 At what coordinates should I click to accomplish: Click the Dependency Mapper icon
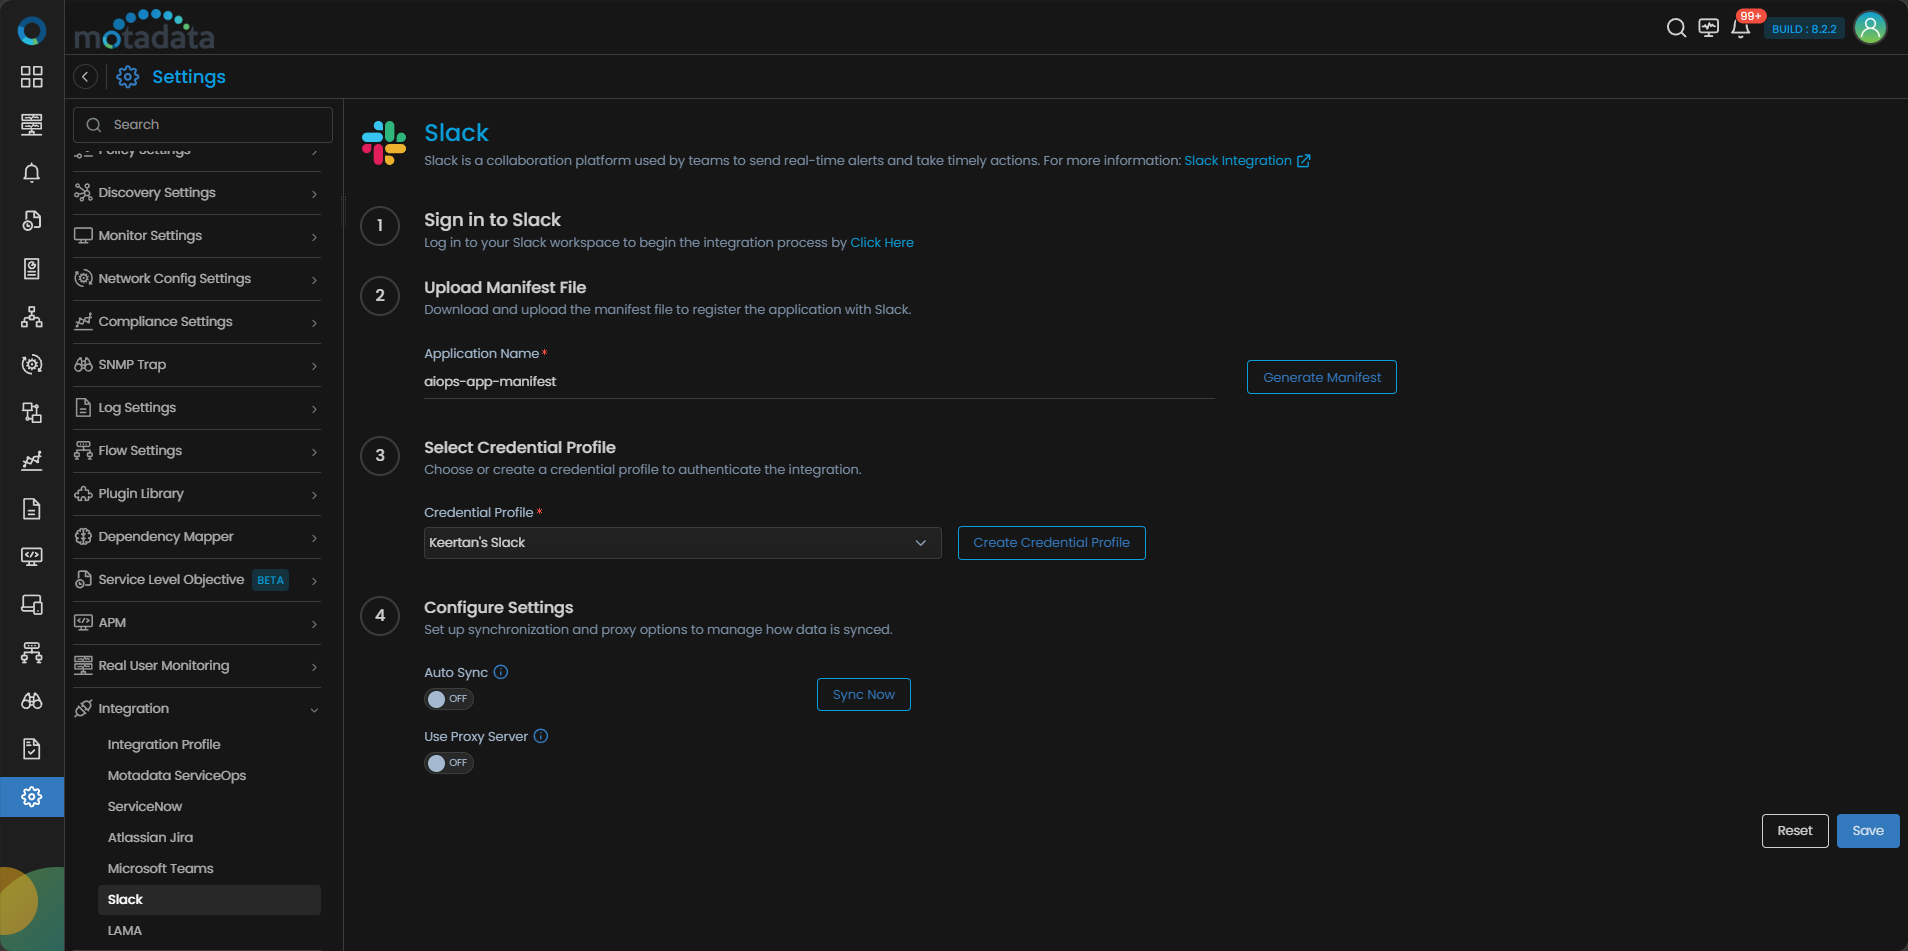83,537
